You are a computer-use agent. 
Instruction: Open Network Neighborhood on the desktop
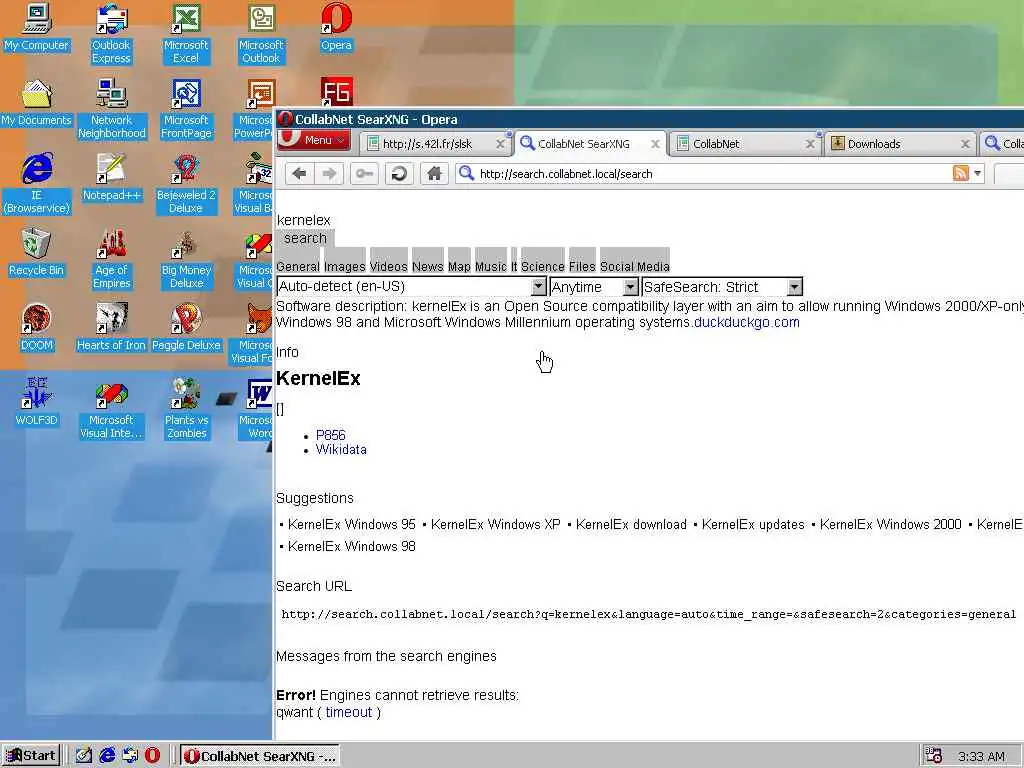(112, 110)
